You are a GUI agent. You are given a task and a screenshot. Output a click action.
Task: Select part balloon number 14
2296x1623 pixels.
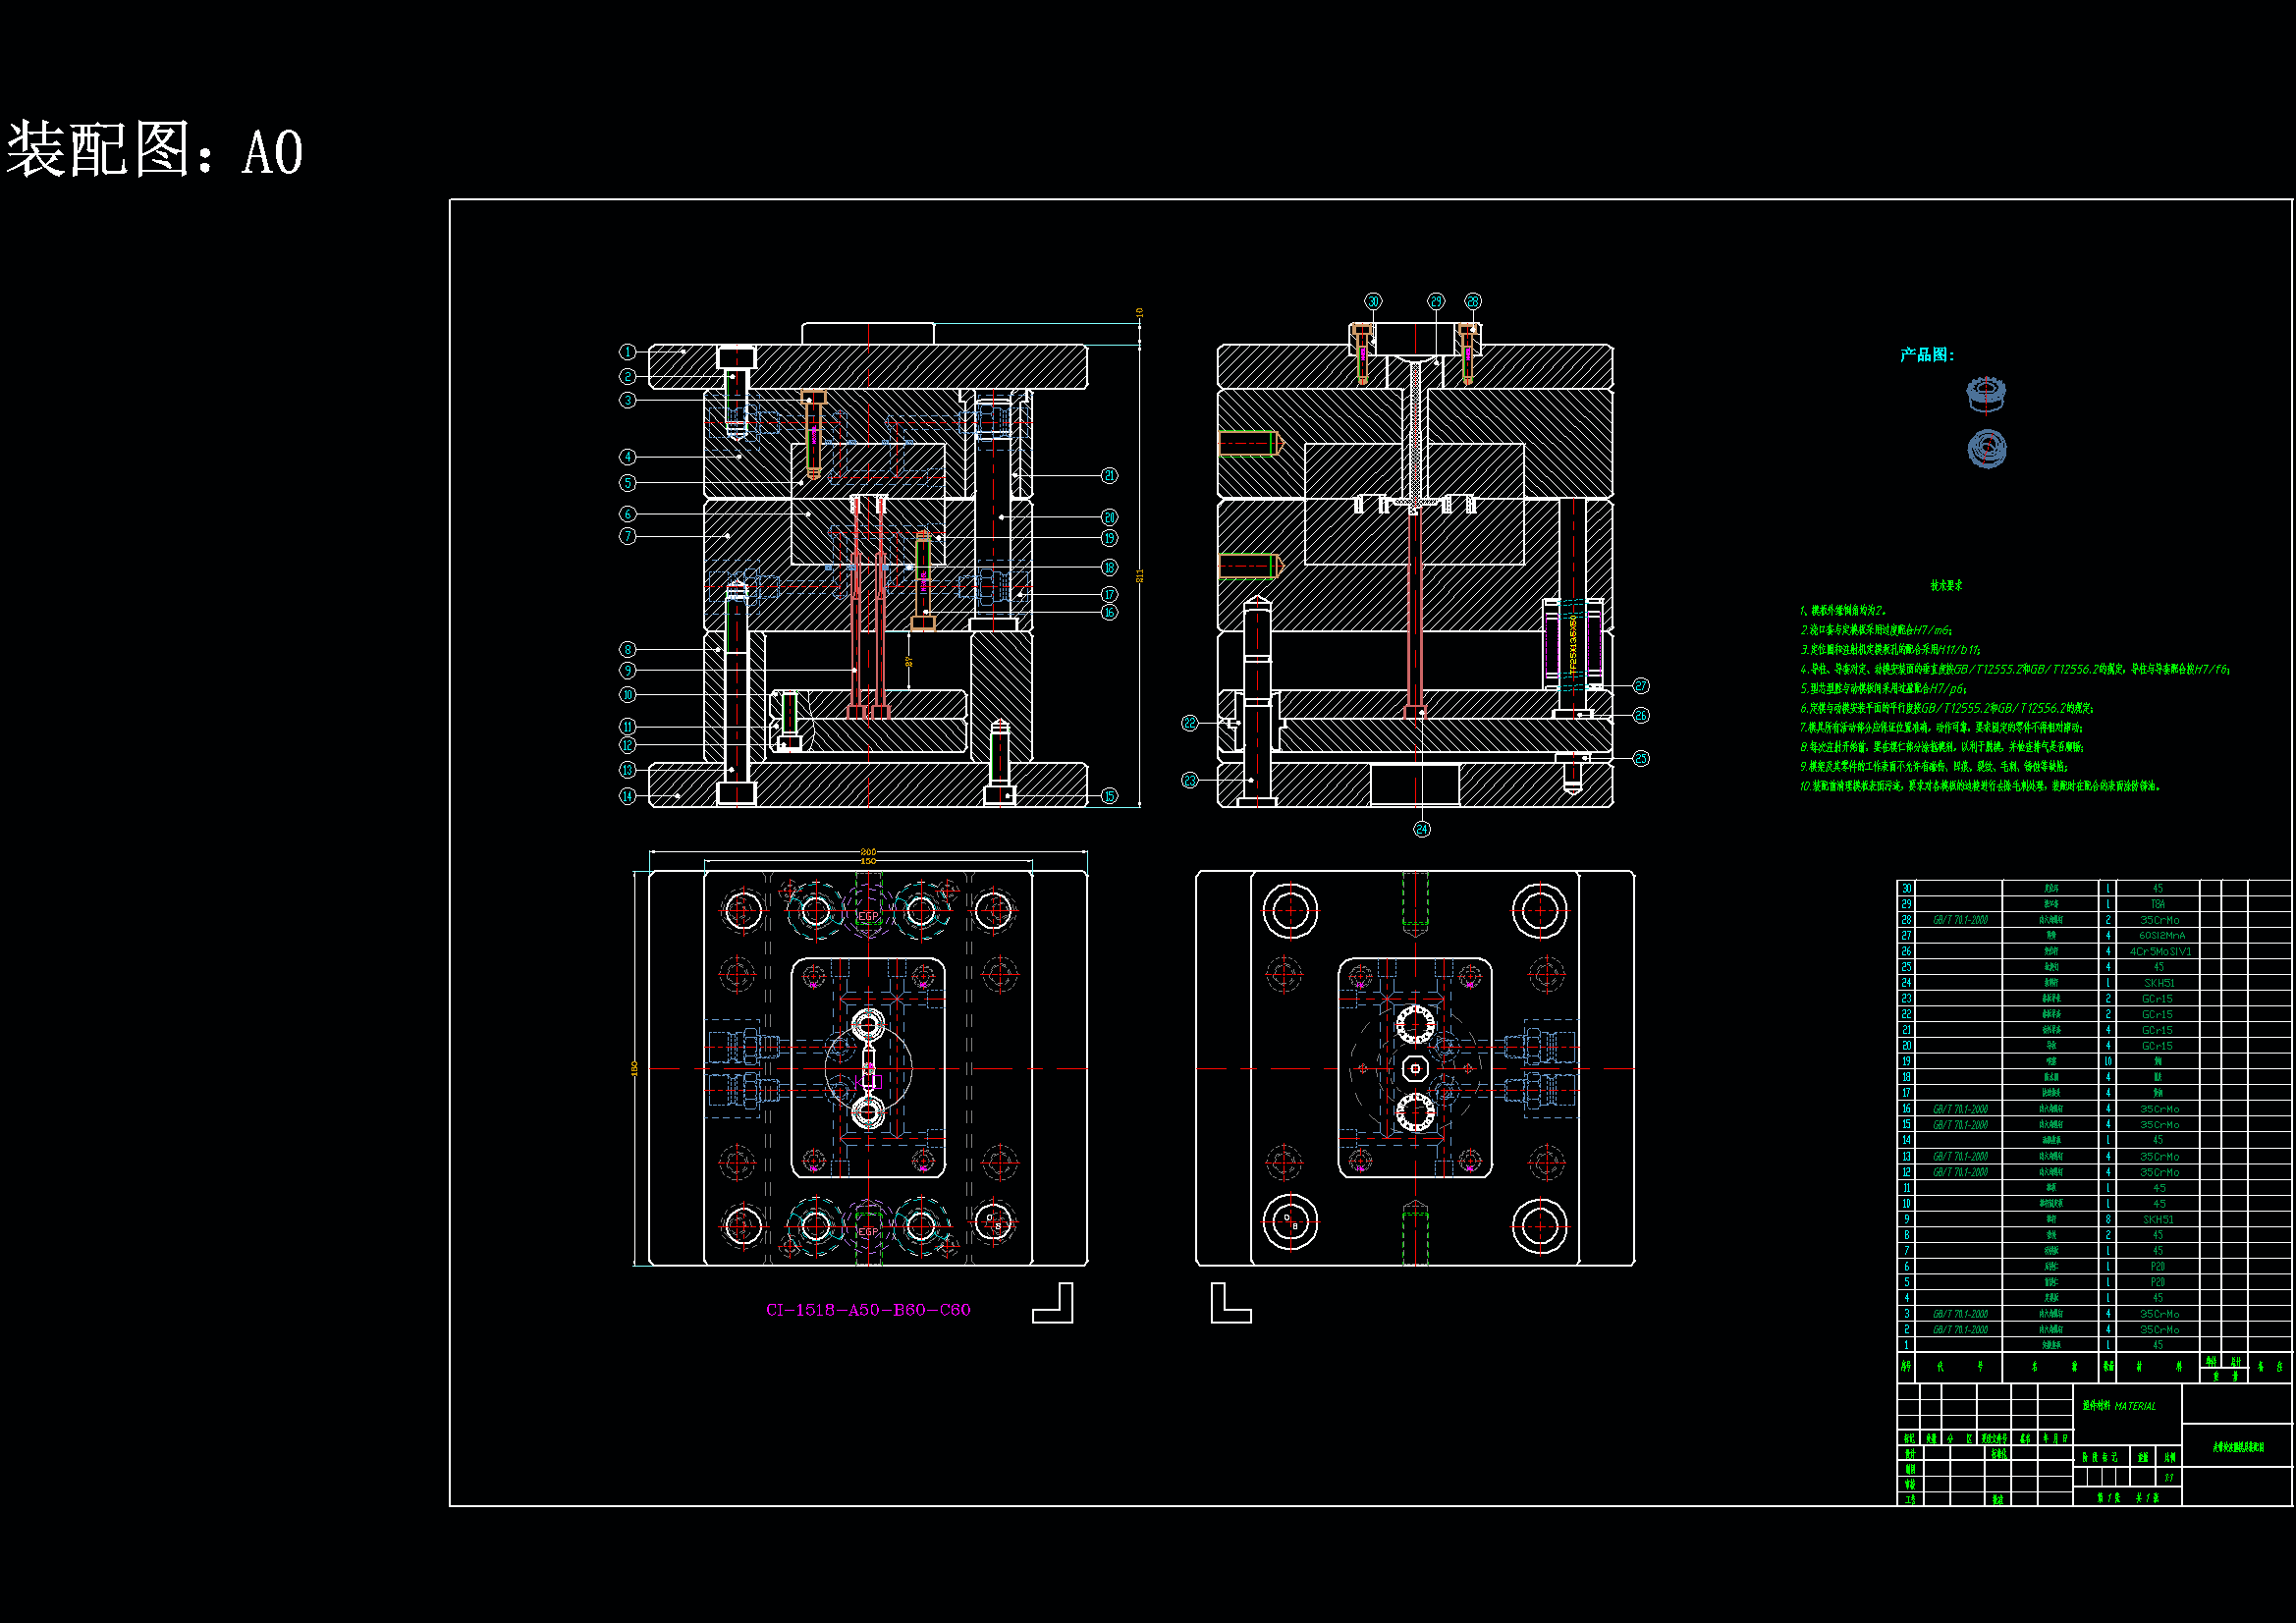click(x=627, y=796)
